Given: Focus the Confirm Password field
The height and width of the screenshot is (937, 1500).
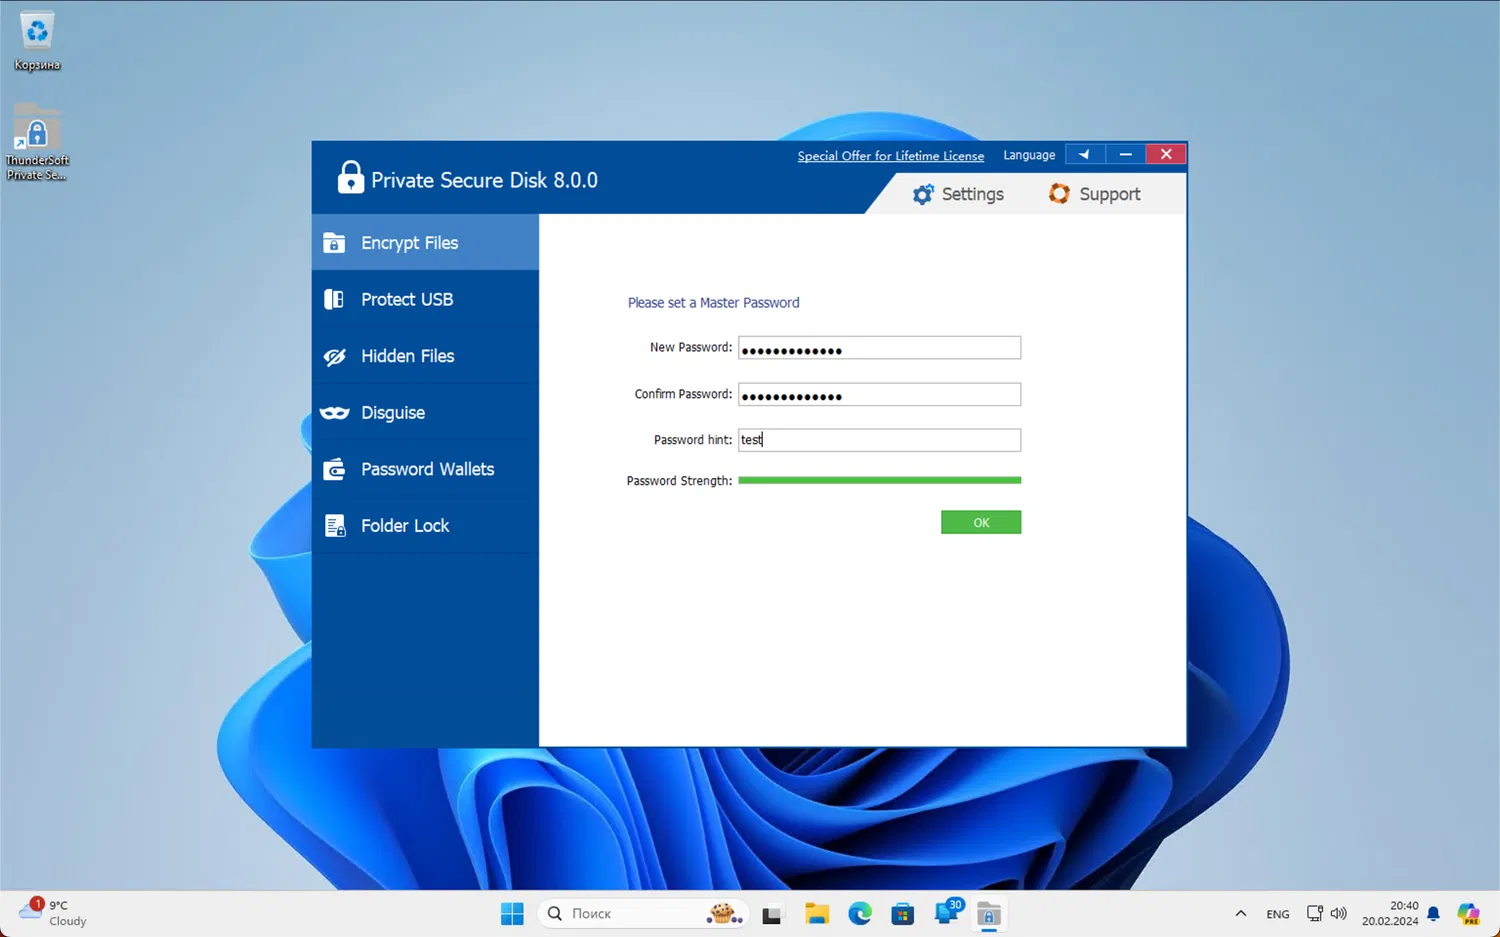Looking at the screenshot, I should 880,394.
